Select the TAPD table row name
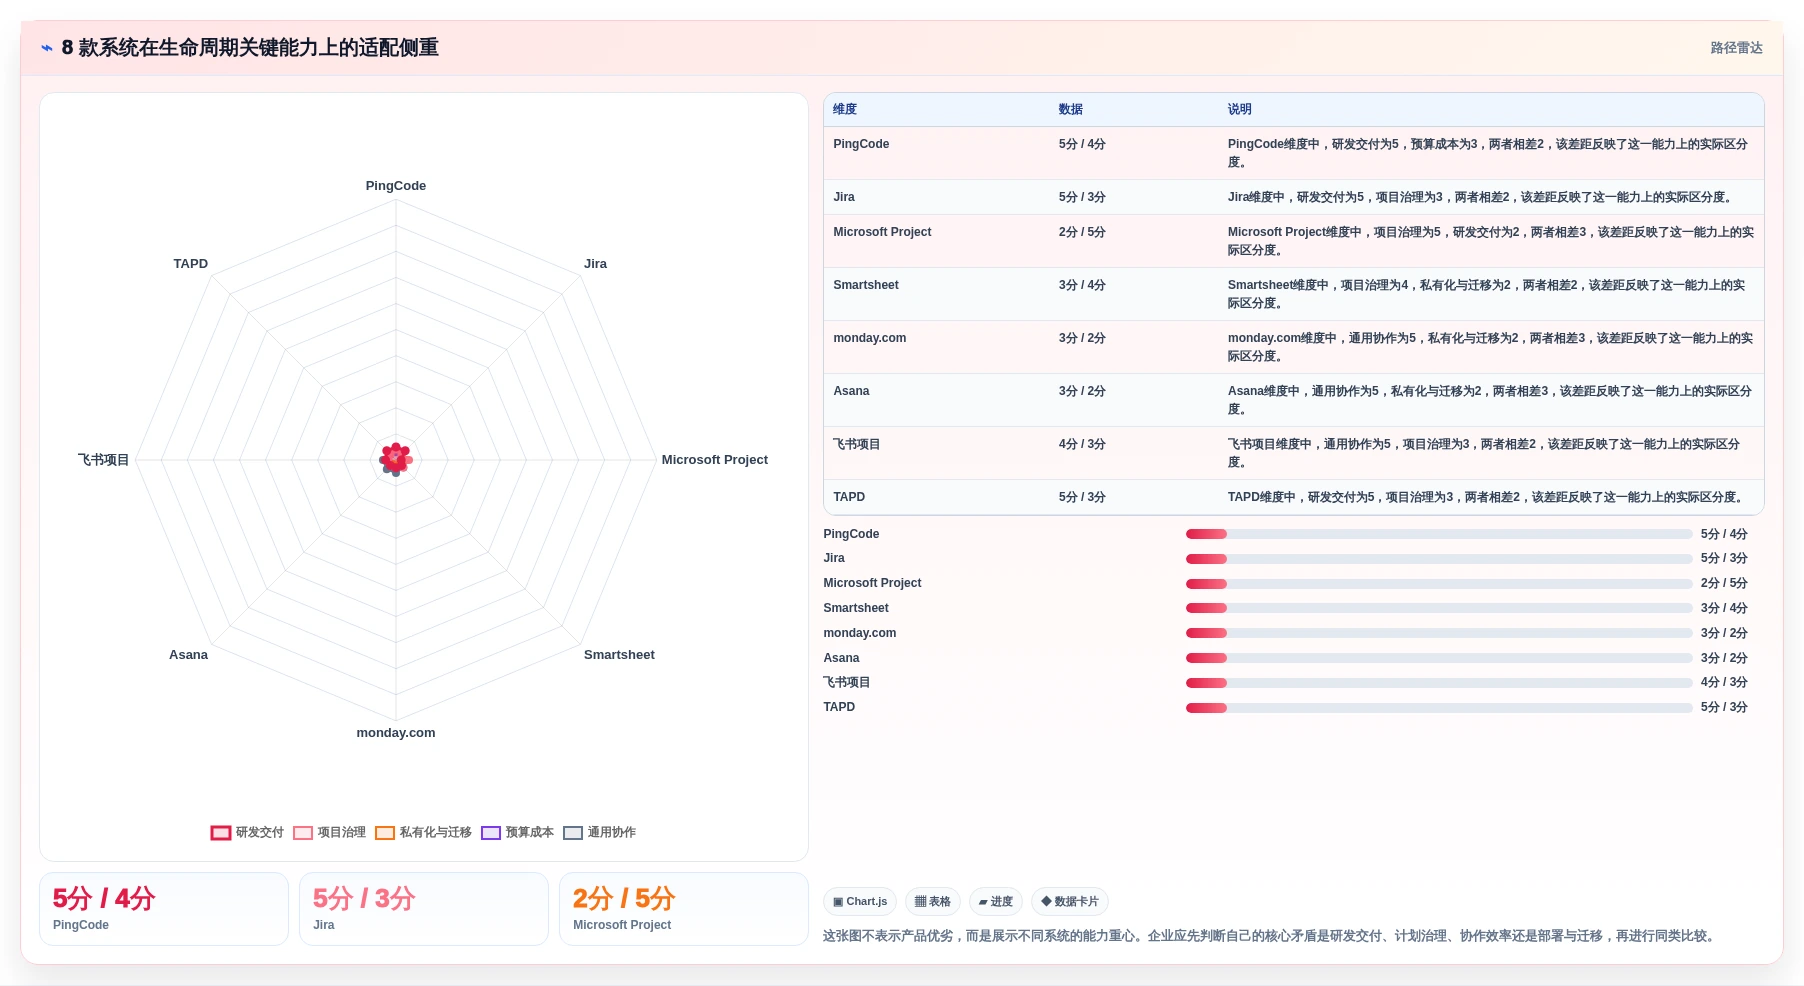 [849, 497]
